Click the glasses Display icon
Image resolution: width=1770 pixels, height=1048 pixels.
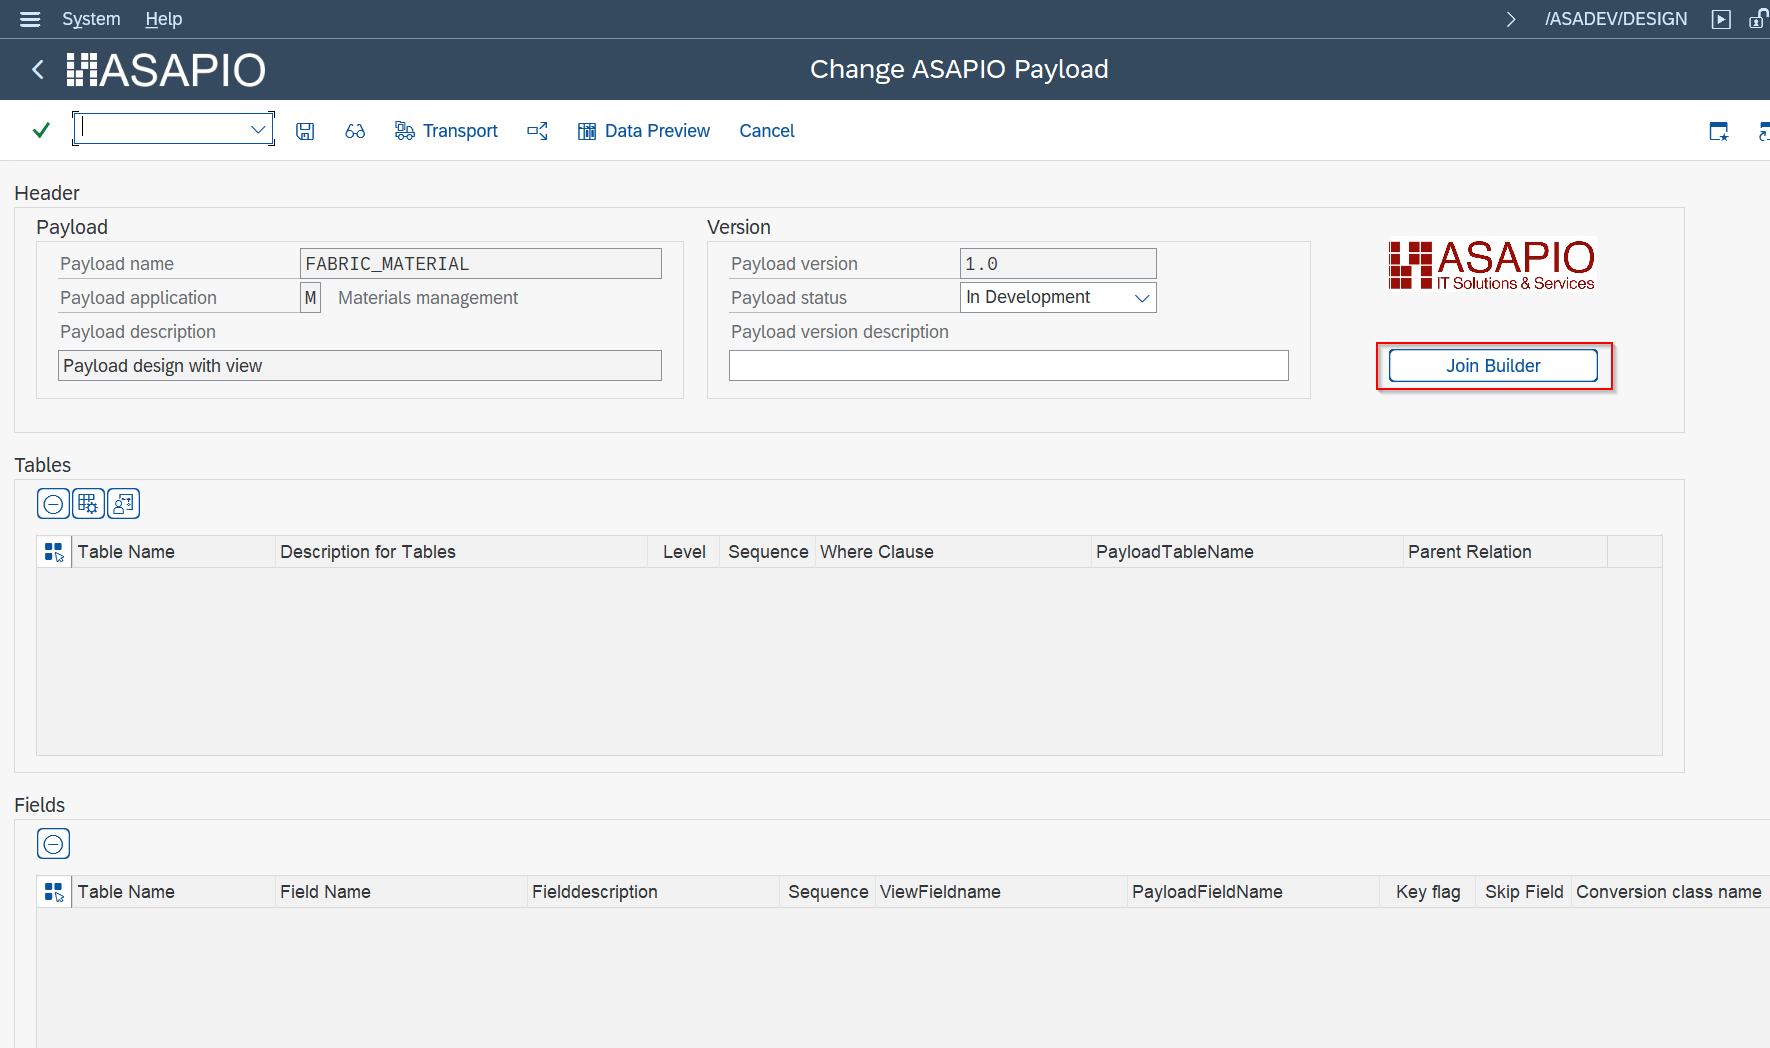355,131
